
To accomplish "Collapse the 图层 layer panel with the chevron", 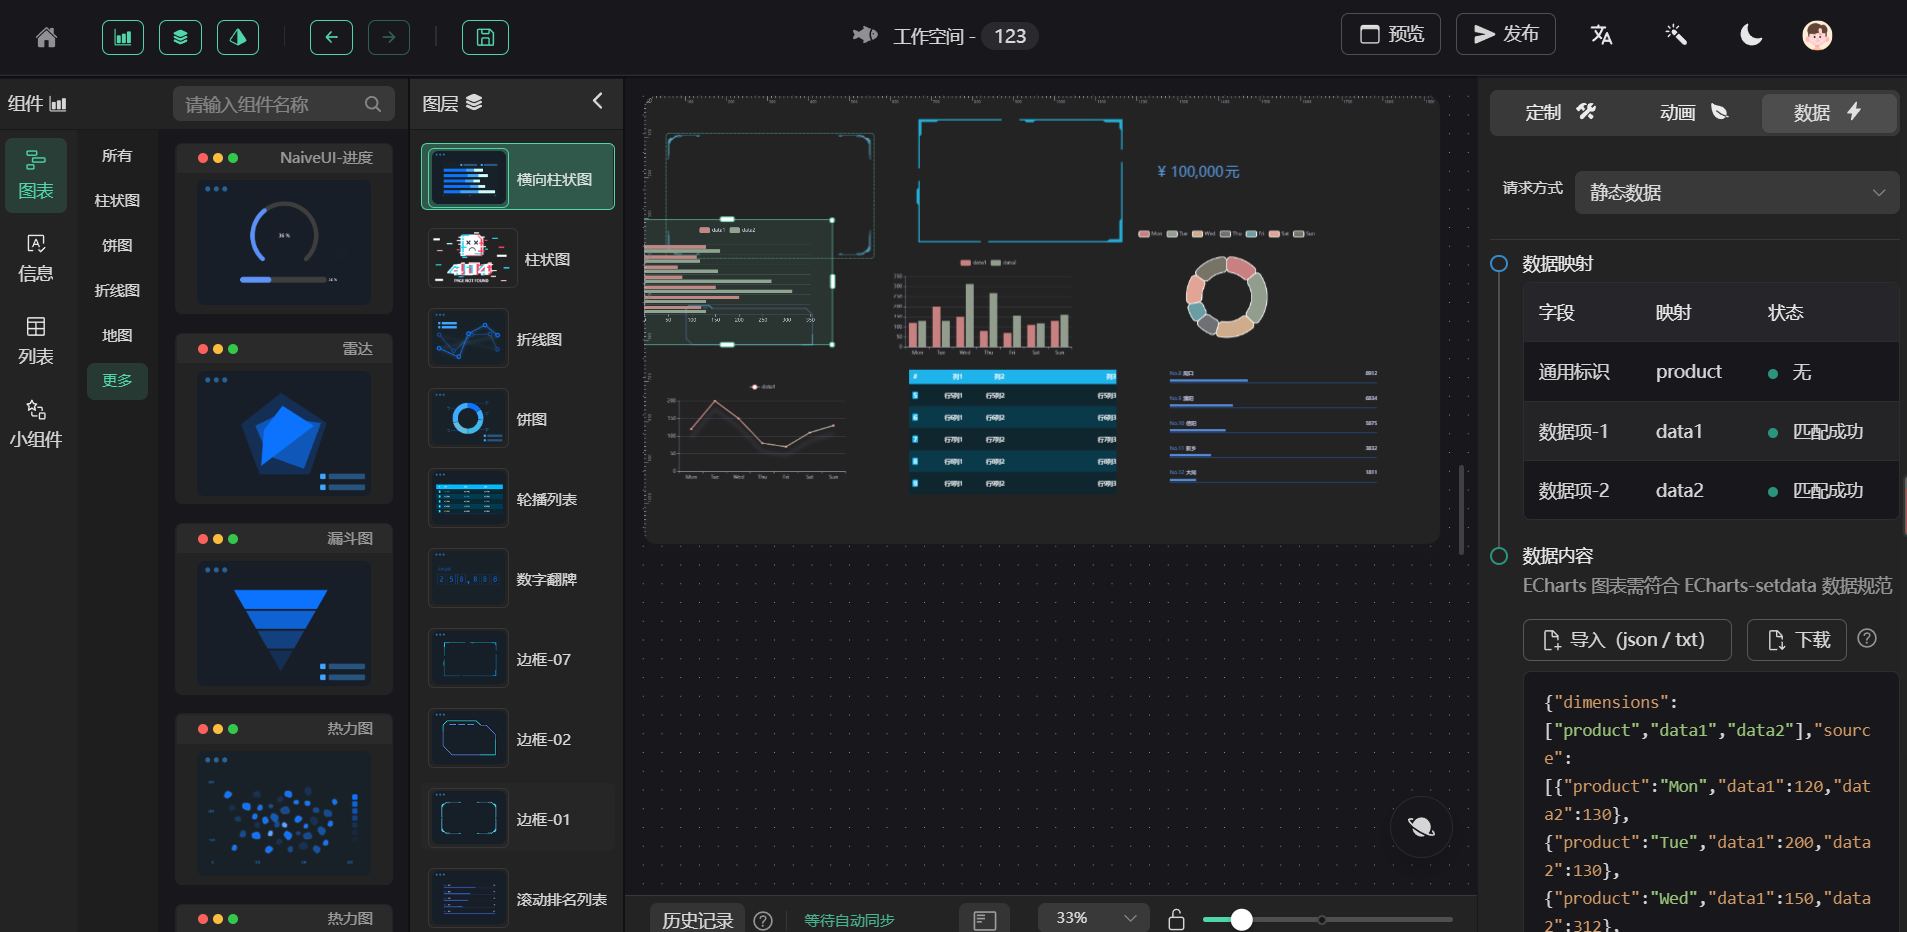I will 598,101.
